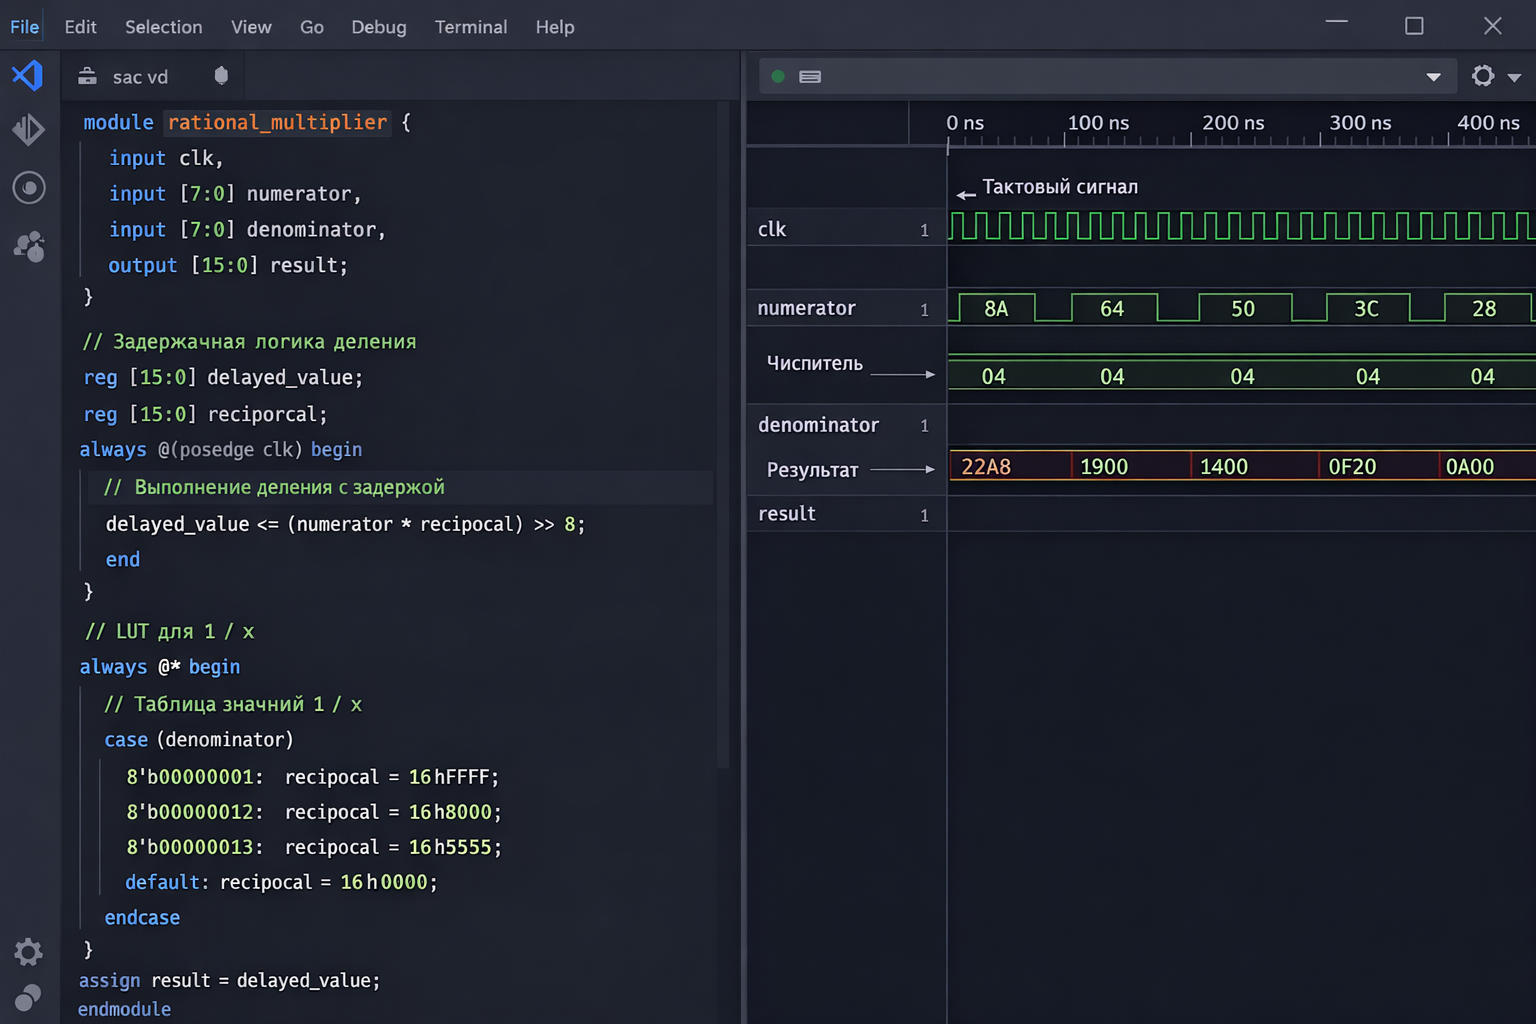This screenshot has width=1536, height=1024.
Task: Click the VS Code logo icon
Action: (x=28, y=76)
